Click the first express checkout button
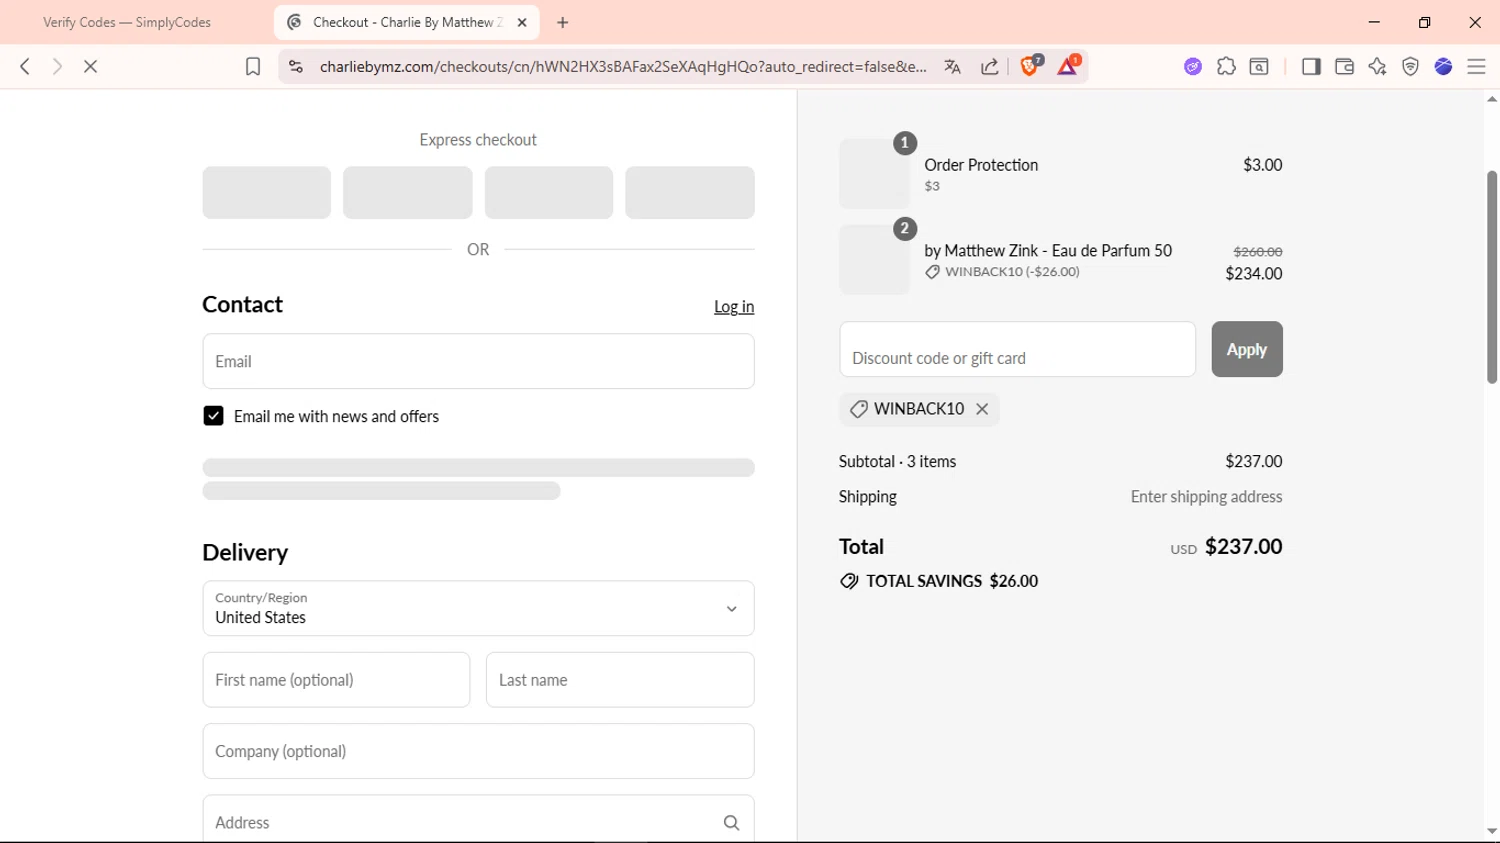The width and height of the screenshot is (1500, 843). pos(266,192)
